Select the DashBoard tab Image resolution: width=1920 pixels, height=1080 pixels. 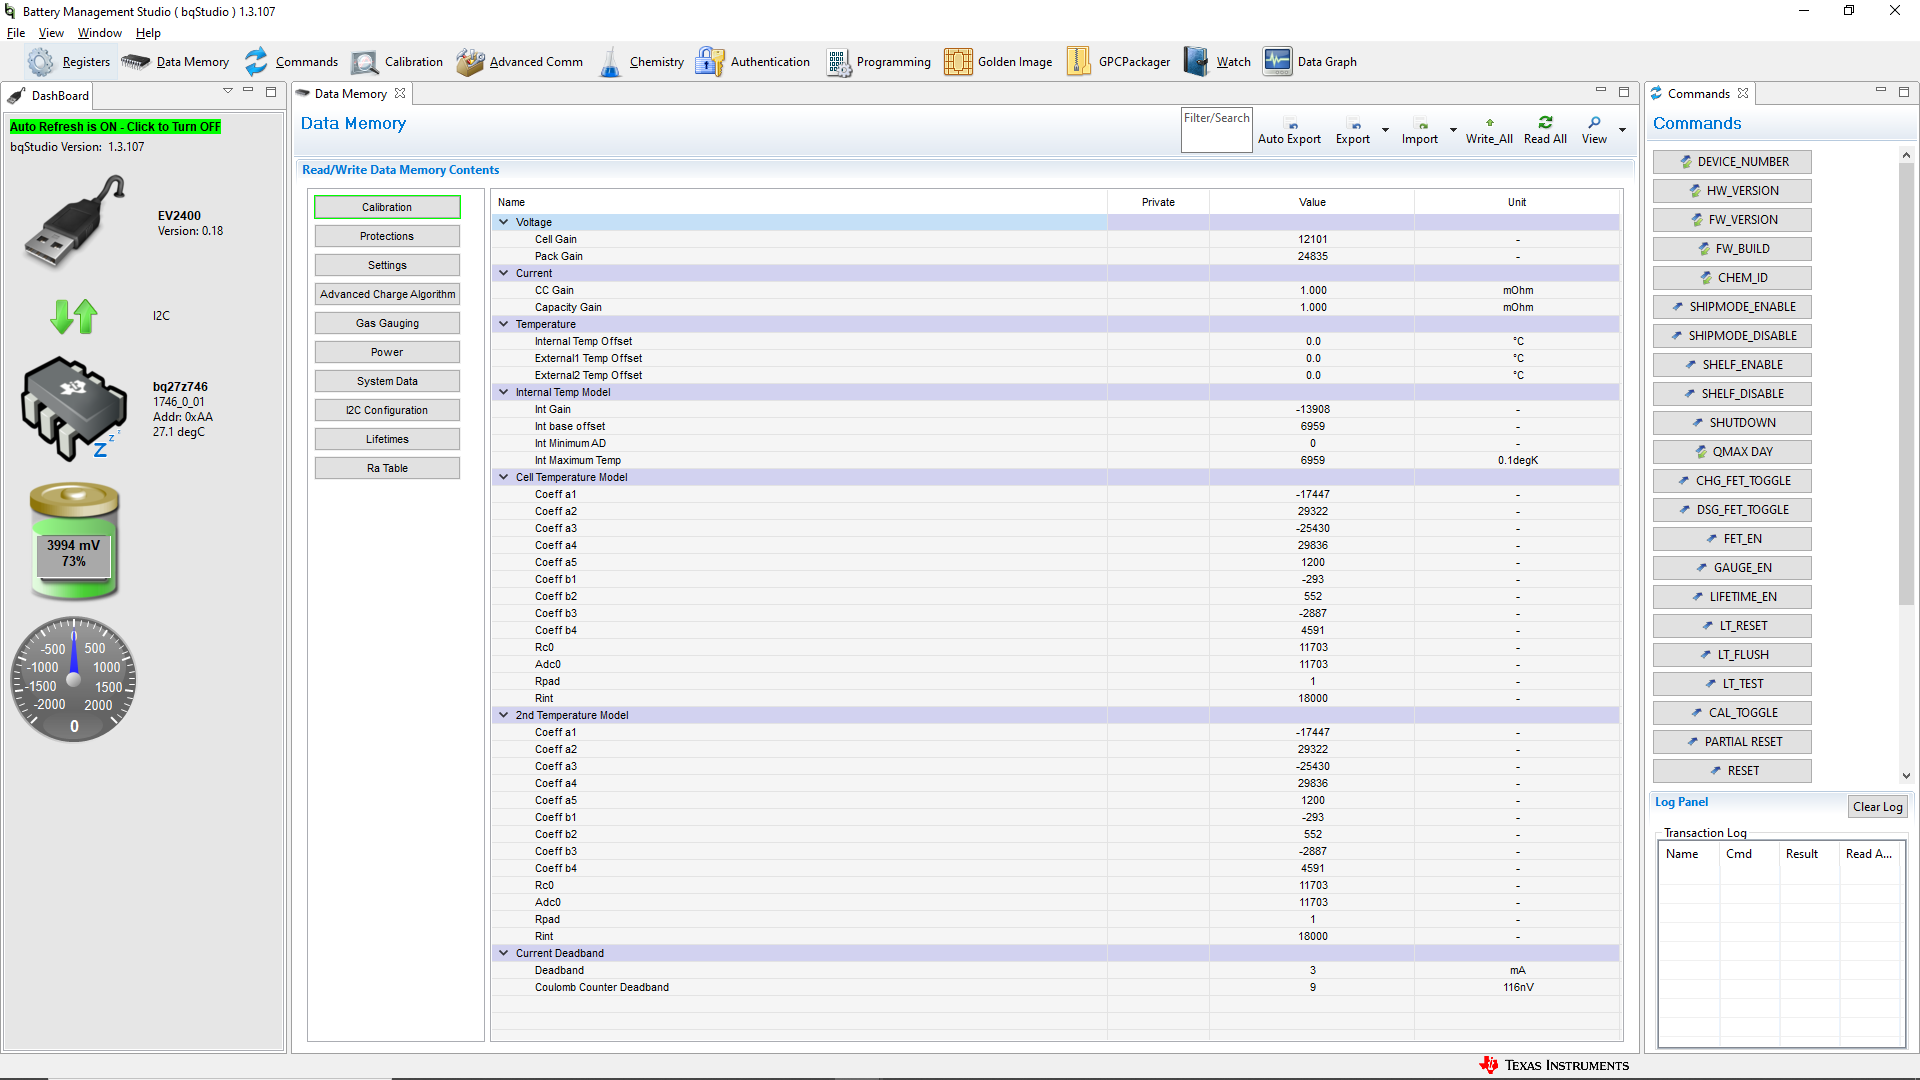(48, 95)
